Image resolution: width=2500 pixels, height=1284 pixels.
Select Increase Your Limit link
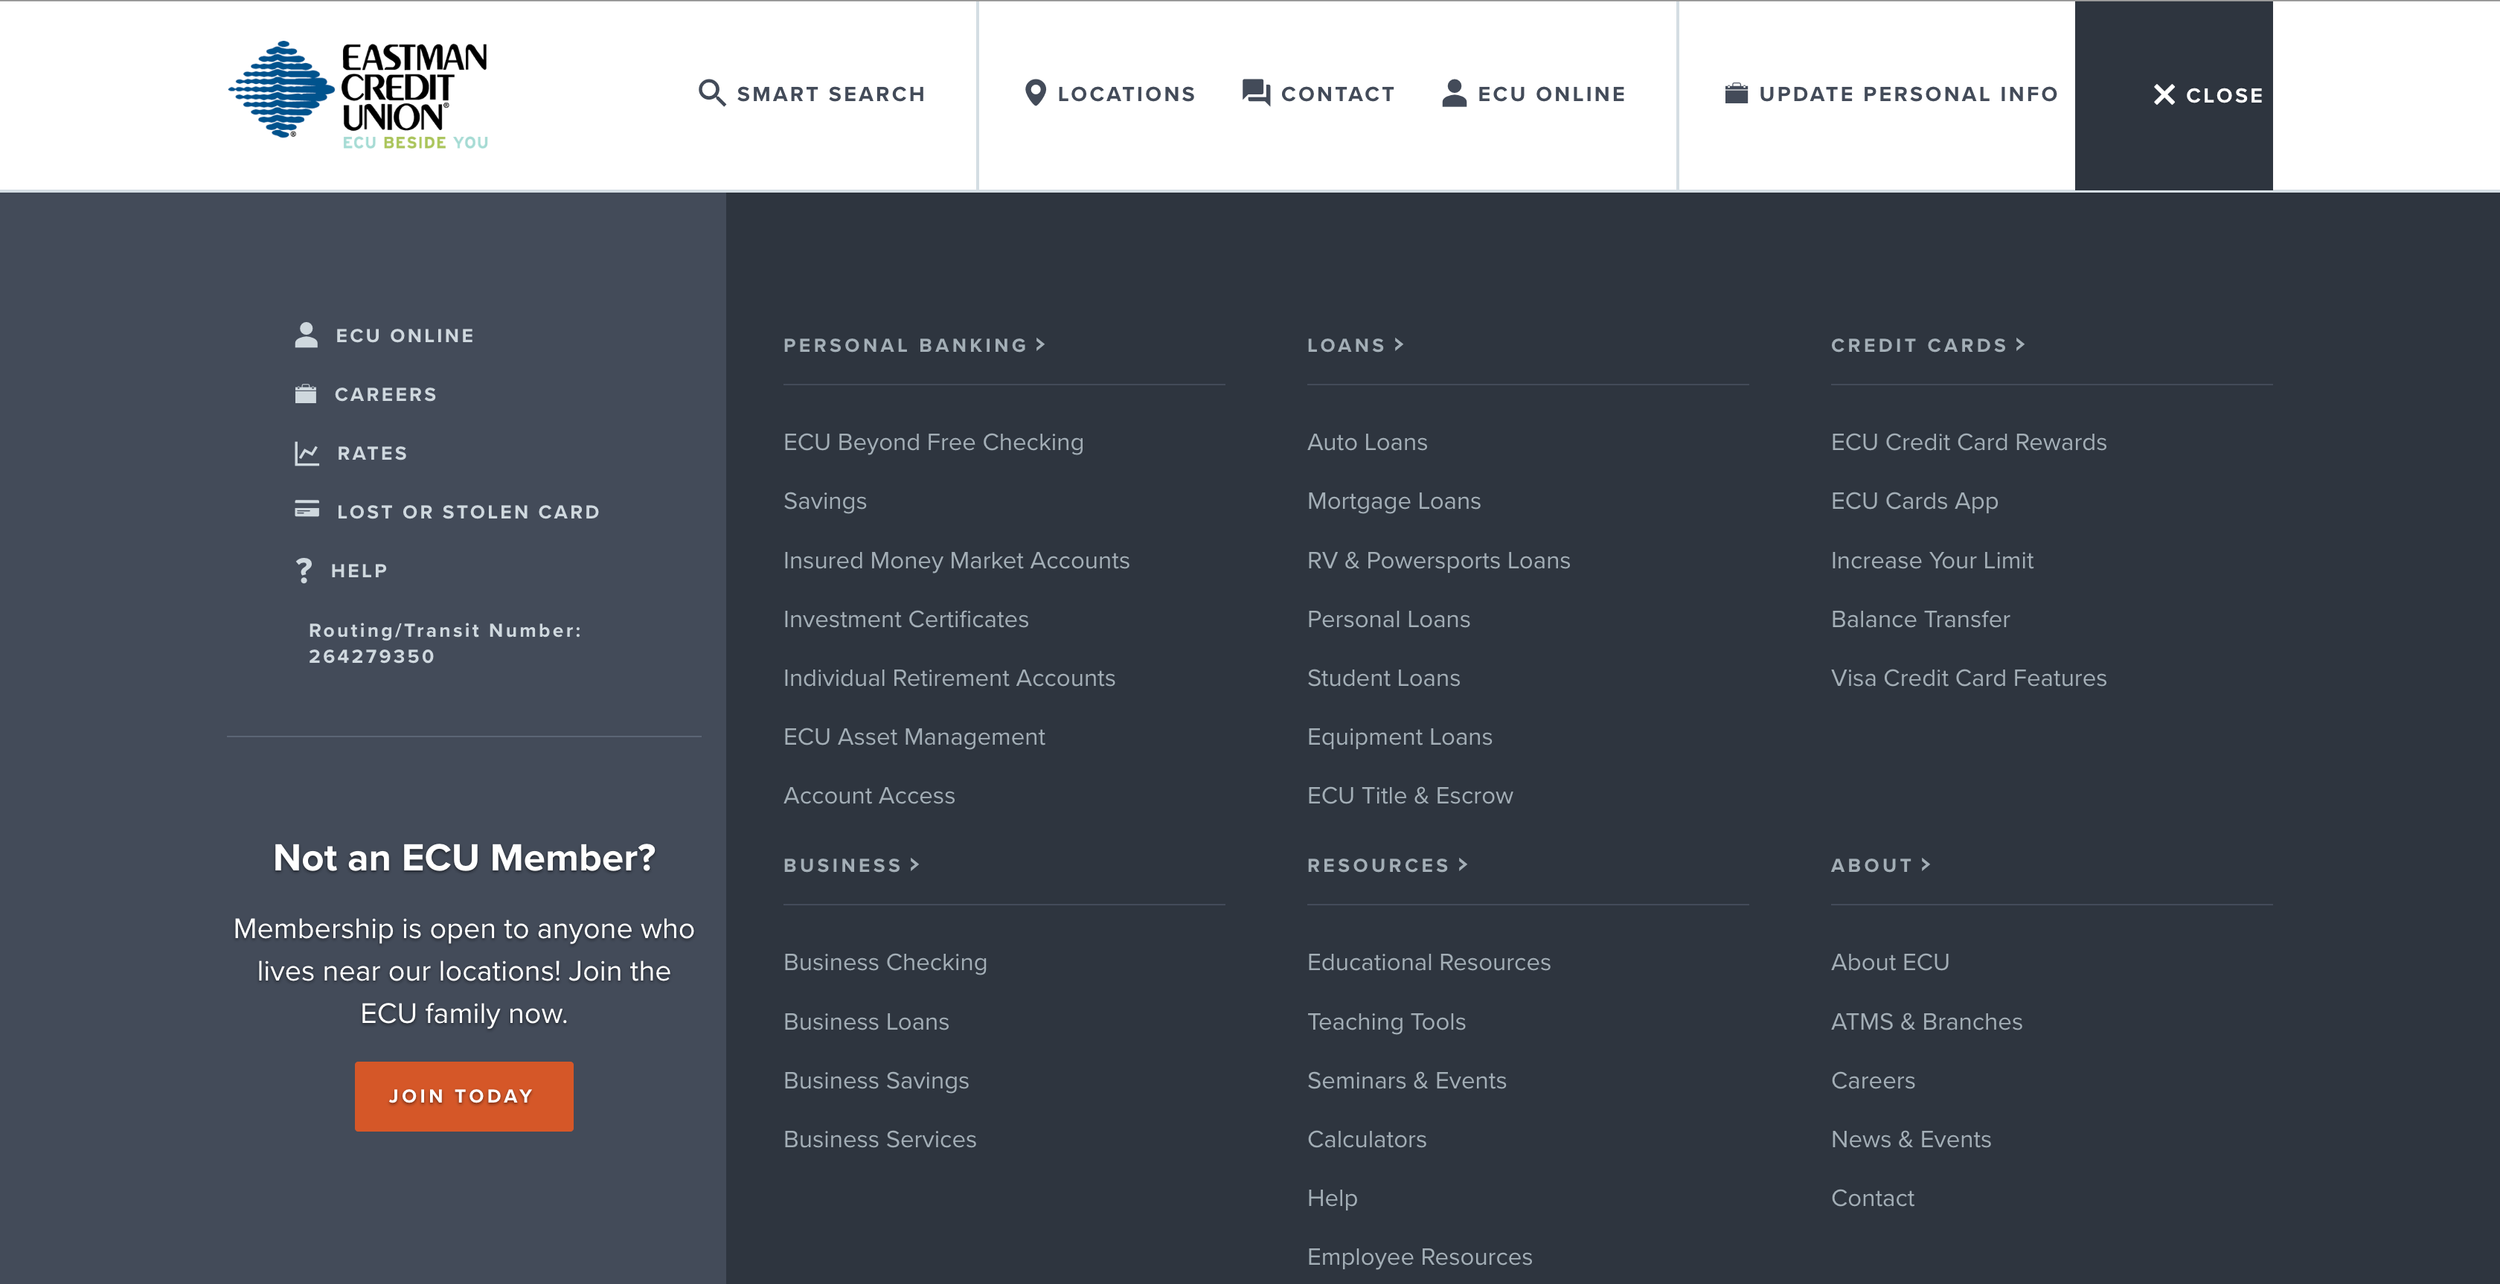pyautogui.click(x=1932, y=560)
